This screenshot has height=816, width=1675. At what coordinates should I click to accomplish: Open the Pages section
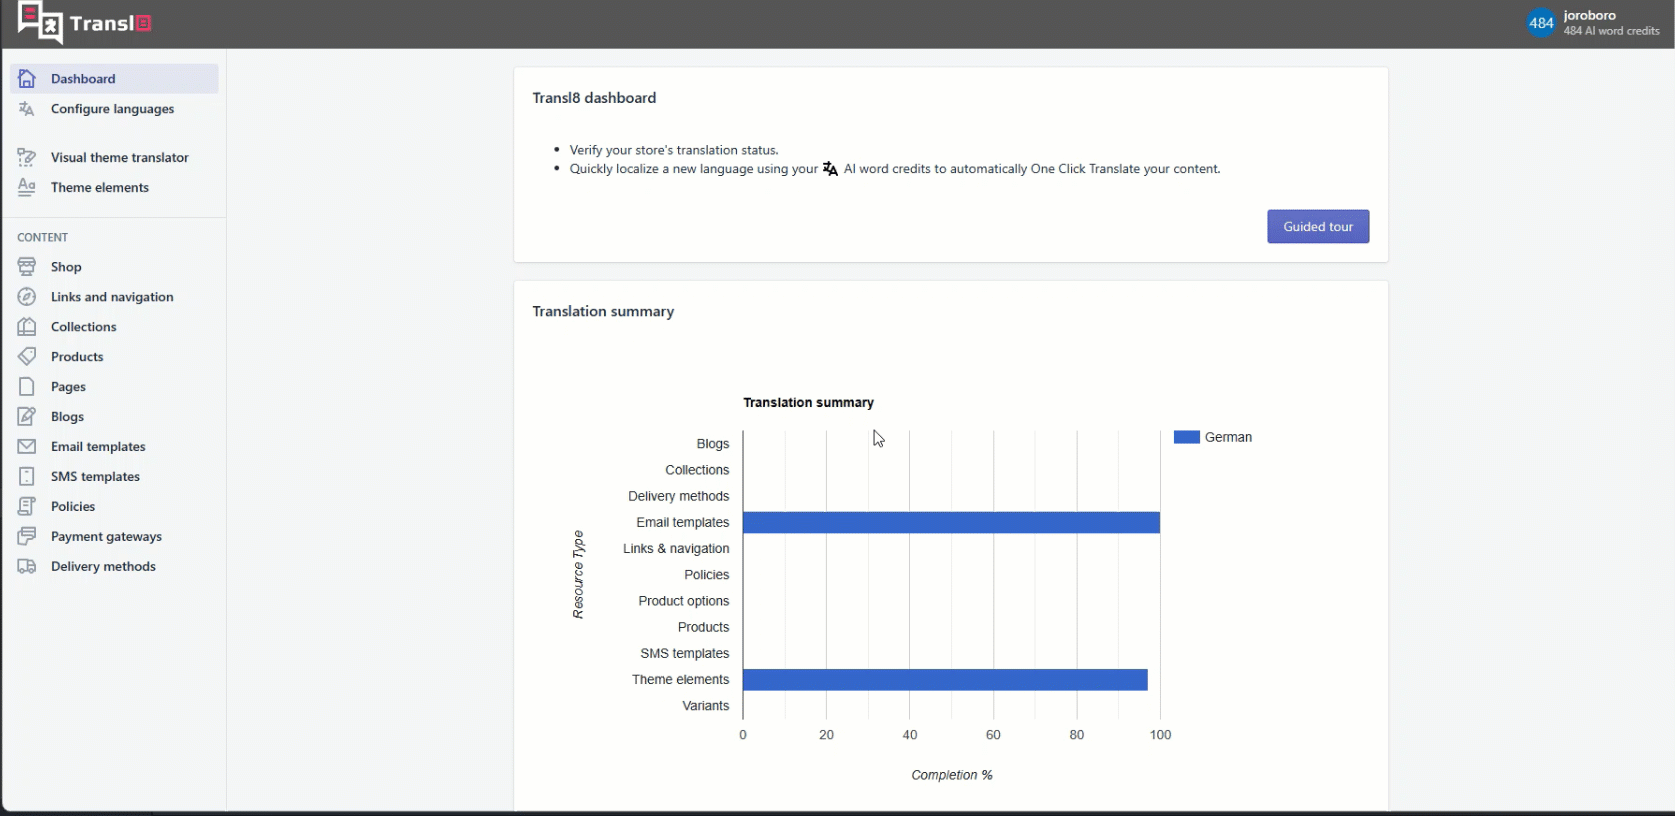pos(68,387)
